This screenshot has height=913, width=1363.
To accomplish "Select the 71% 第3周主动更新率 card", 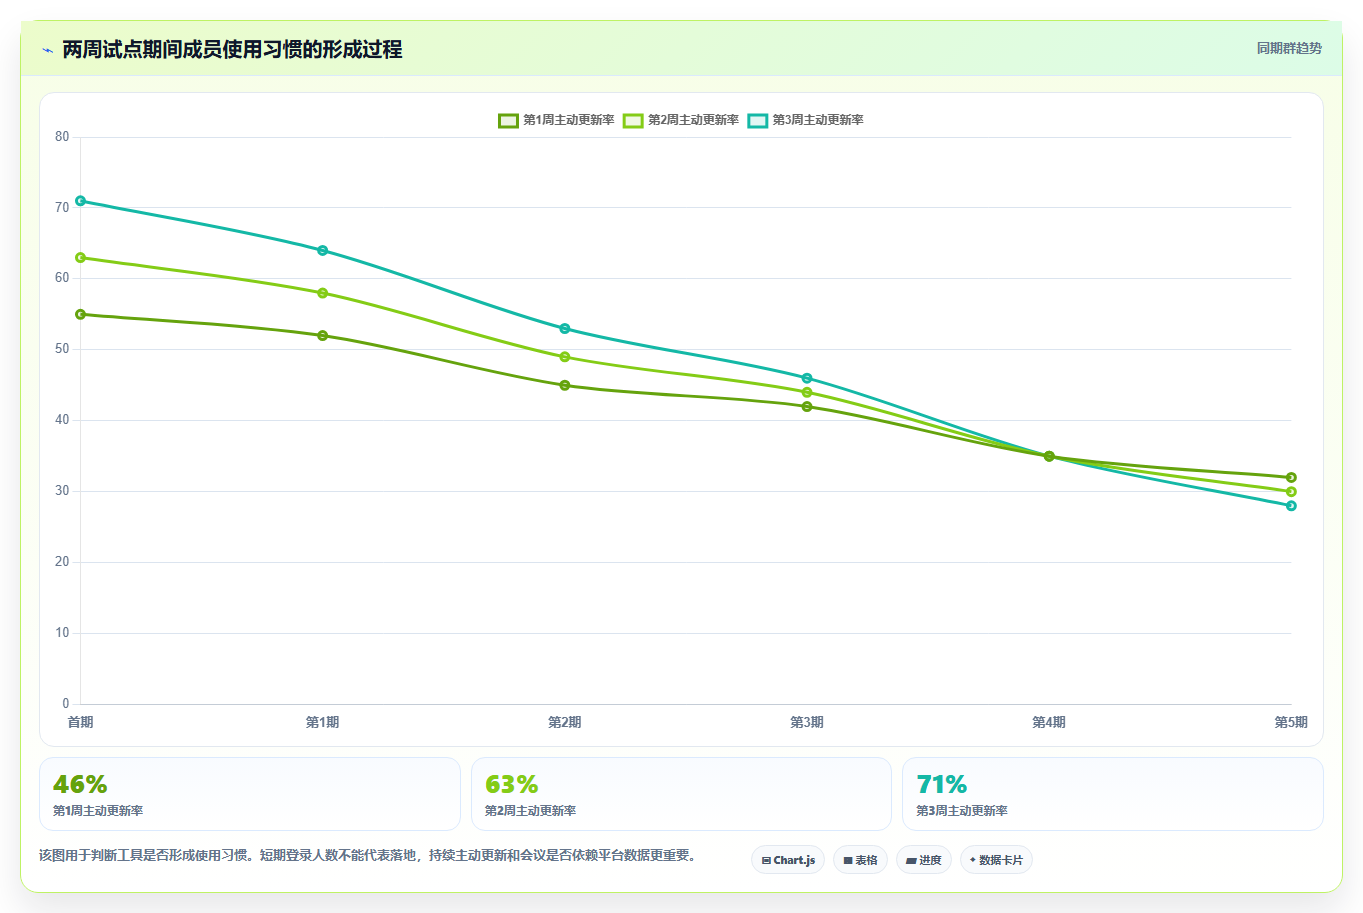I will click(1112, 794).
